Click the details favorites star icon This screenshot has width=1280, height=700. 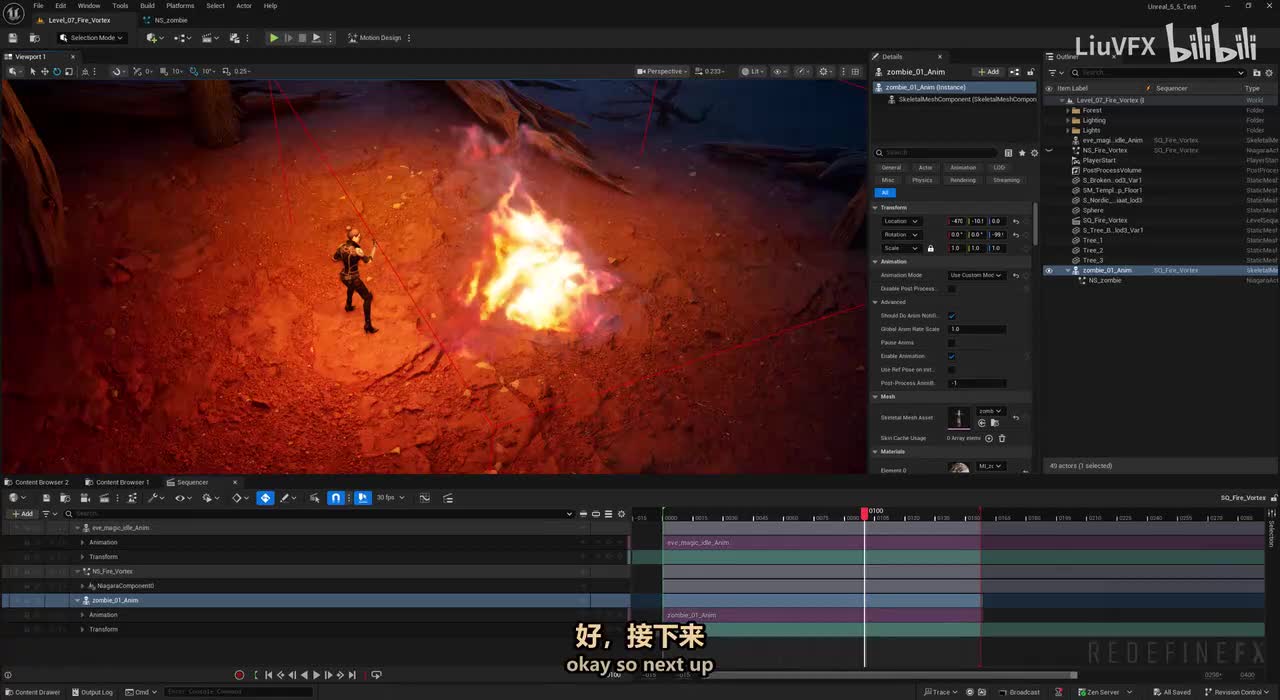coord(1021,153)
